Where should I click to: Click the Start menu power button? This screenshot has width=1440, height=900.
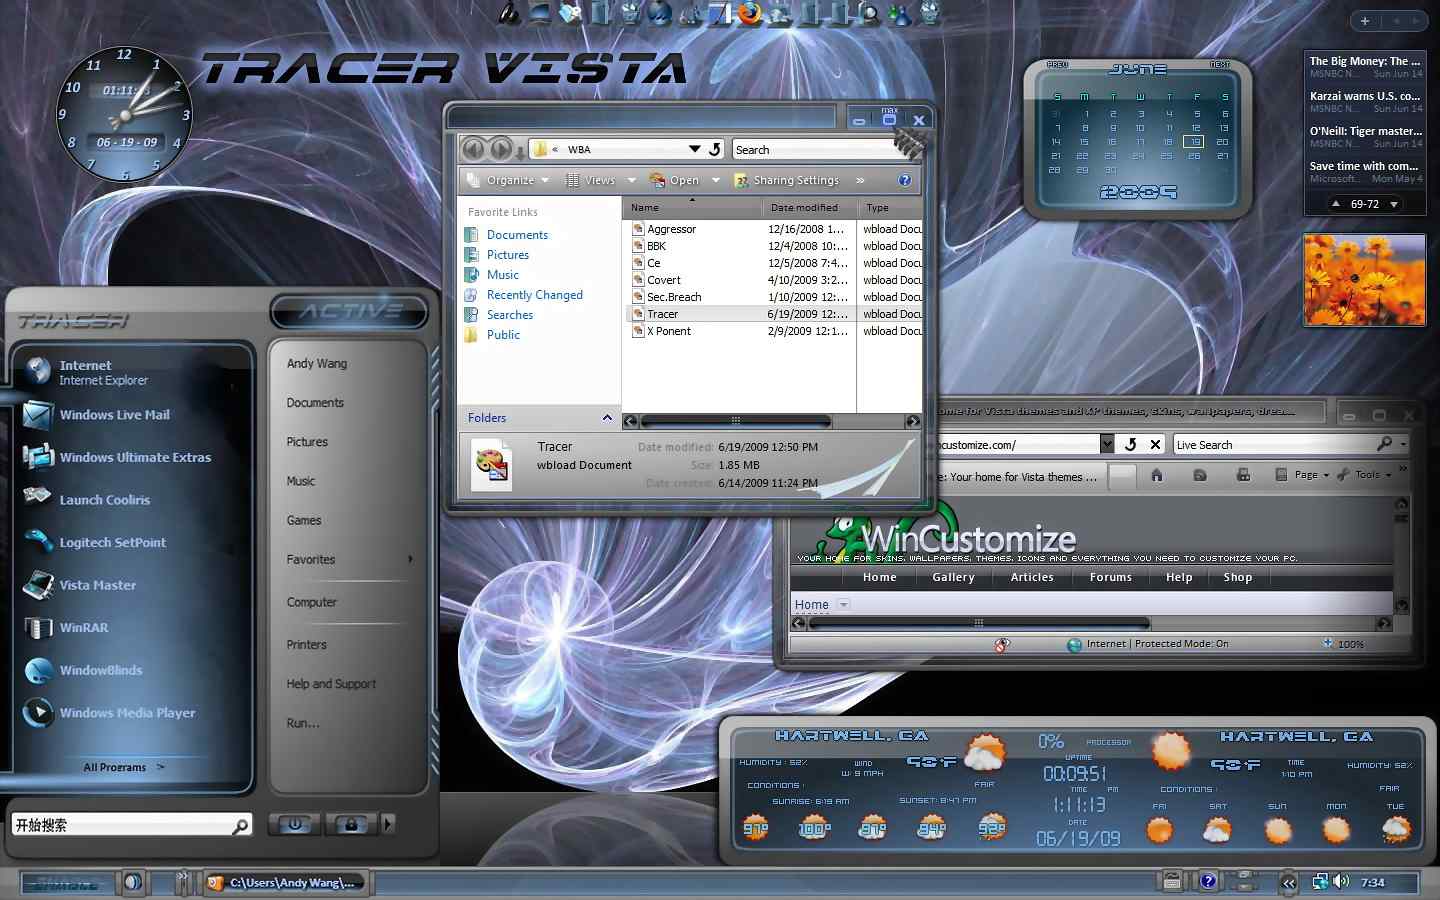tap(295, 824)
